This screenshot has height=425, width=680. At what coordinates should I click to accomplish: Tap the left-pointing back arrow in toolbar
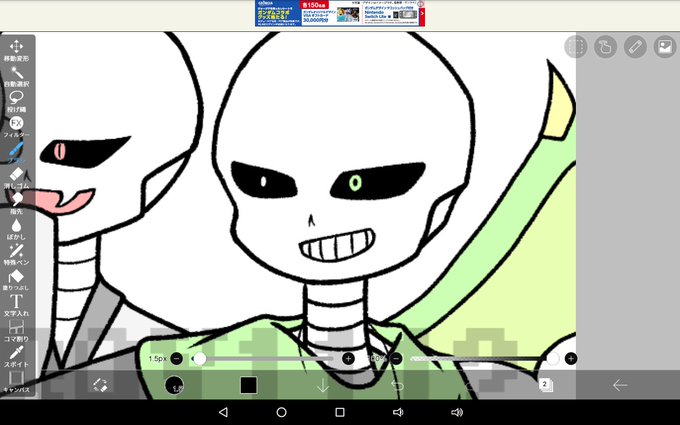coord(620,385)
